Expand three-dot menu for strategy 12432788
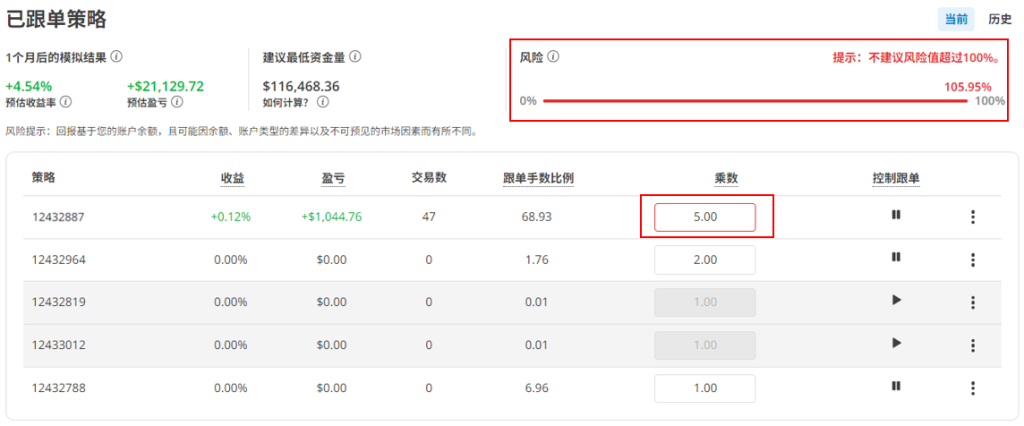Viewport: 1024px width, 426px height. 973,388
